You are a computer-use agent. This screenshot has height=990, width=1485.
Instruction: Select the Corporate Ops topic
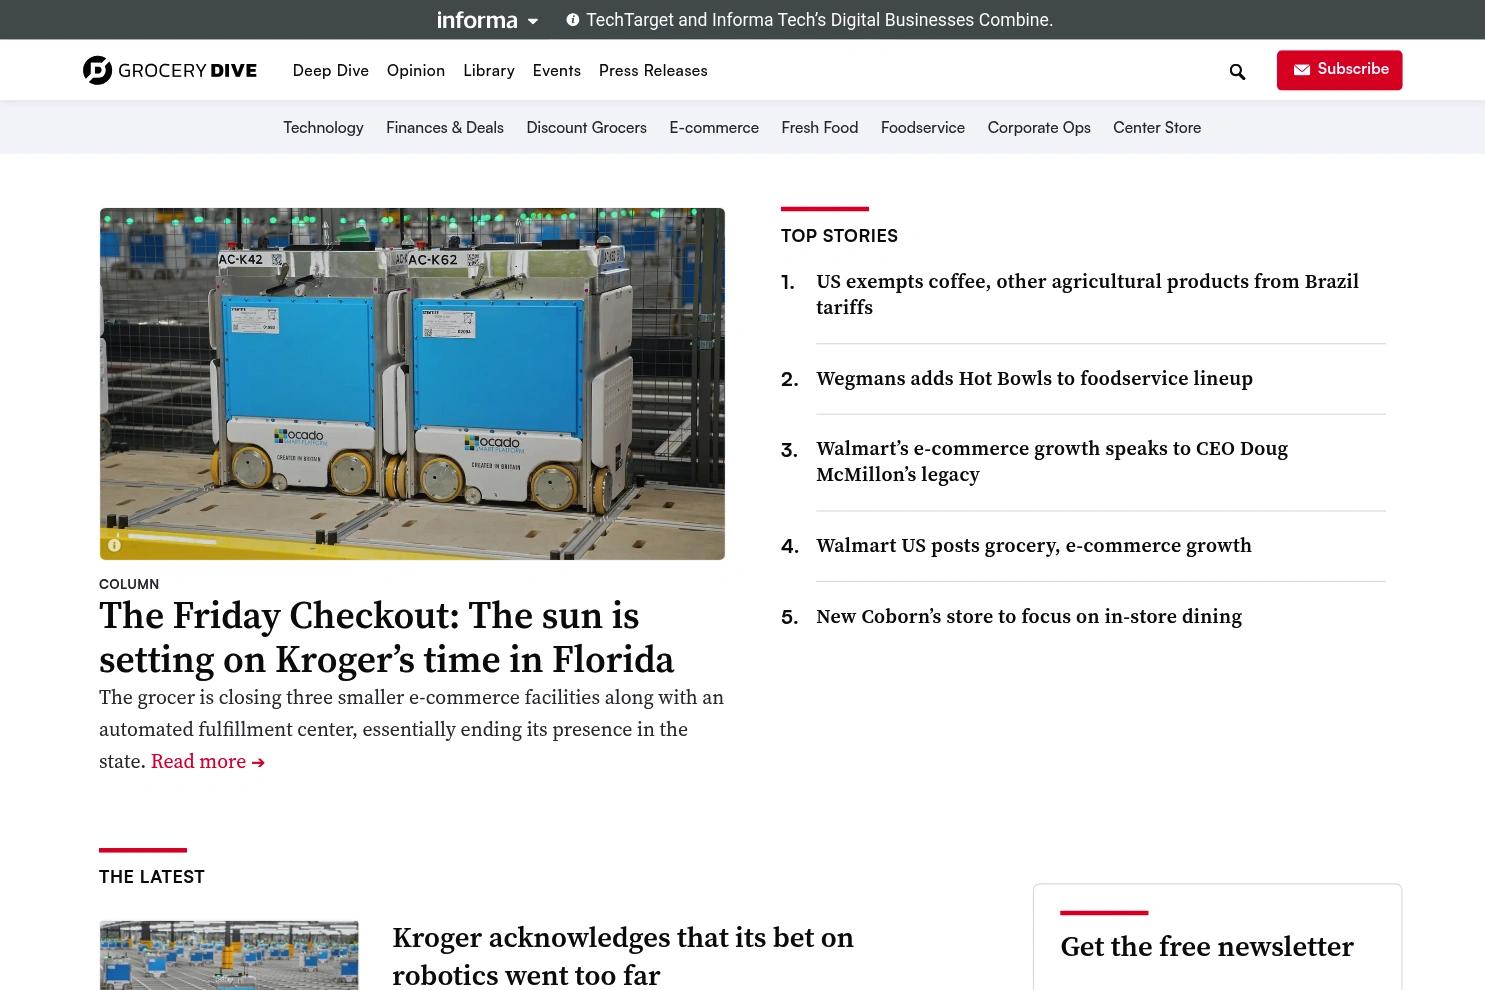point(1039,127)
